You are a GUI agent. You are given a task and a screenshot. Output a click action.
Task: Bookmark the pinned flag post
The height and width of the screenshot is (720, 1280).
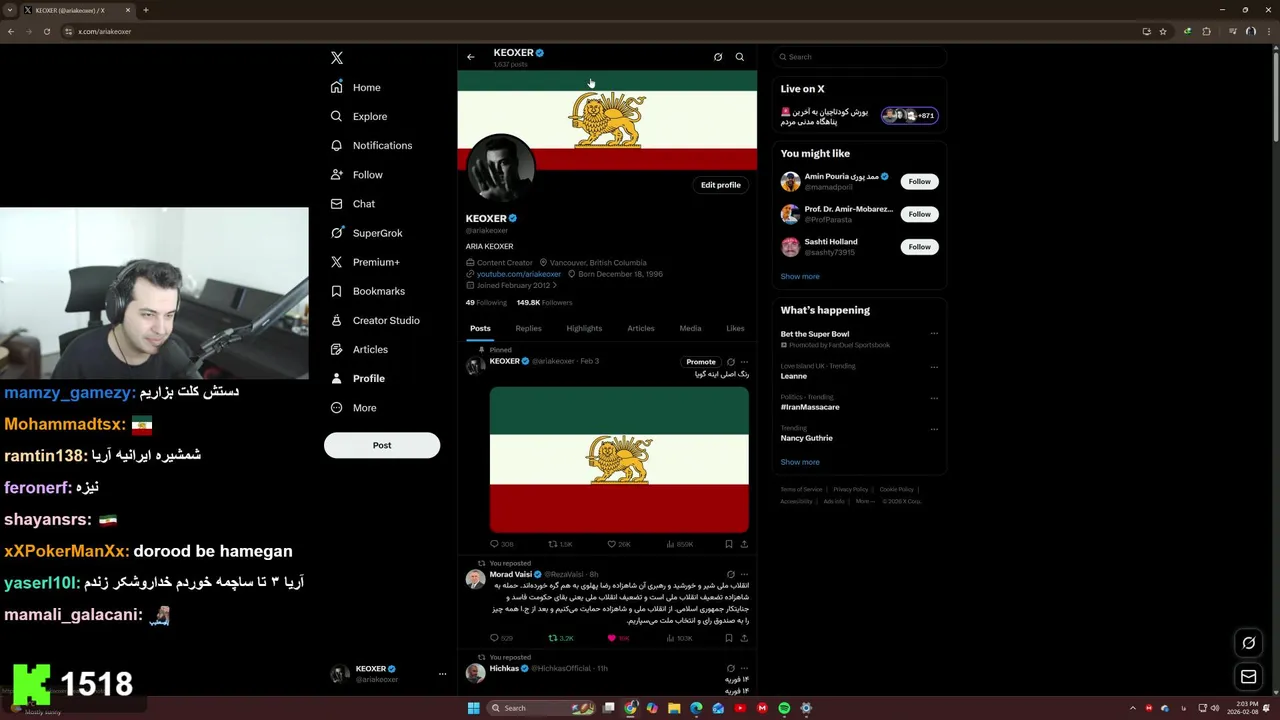click(x=729, y=544)
